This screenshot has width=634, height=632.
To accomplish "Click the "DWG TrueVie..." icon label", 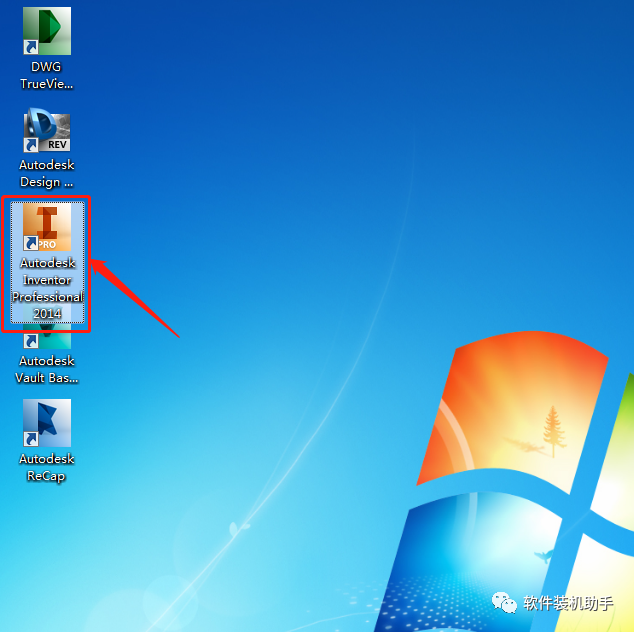I will coord(47,75).
